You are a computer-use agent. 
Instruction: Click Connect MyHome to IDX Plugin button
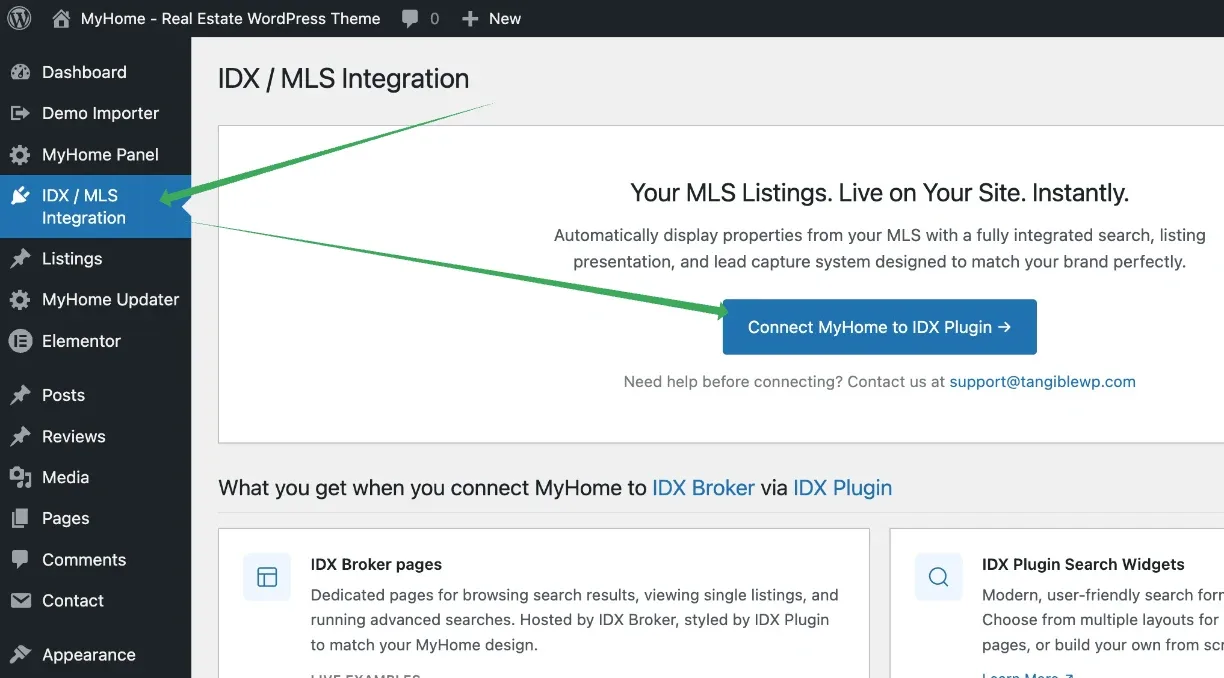point(879,327)
